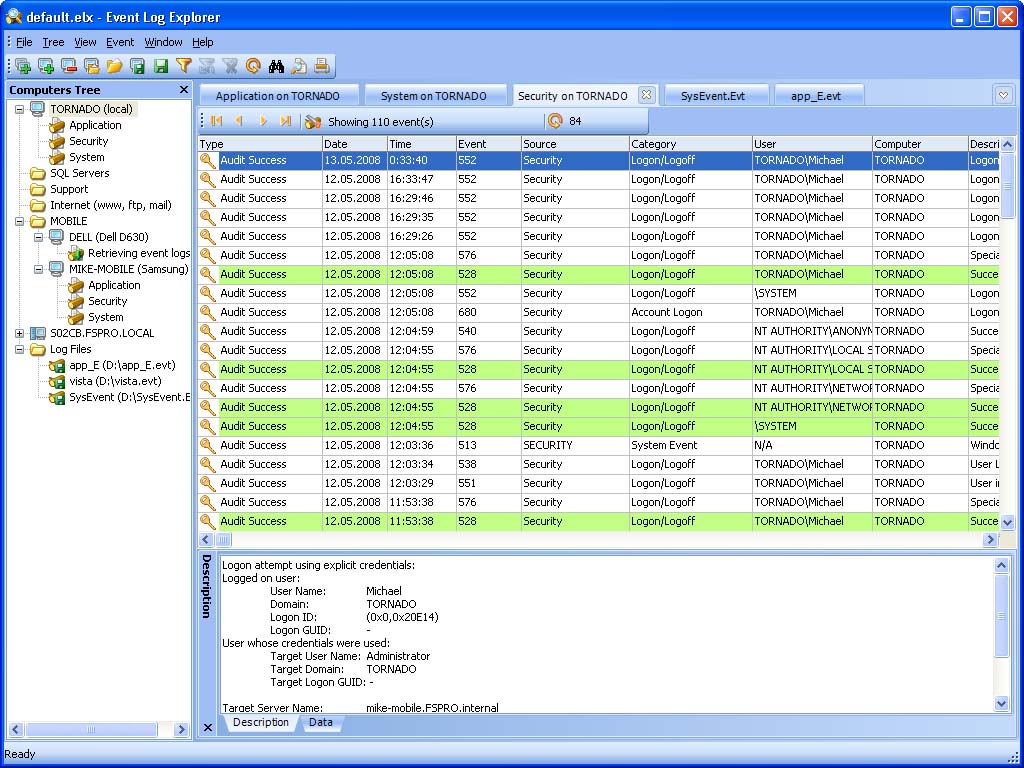Sort events by the Date column header
The width and height of the screenshot is (1024, 768).
pyautogui.click(x=353, y=142)
